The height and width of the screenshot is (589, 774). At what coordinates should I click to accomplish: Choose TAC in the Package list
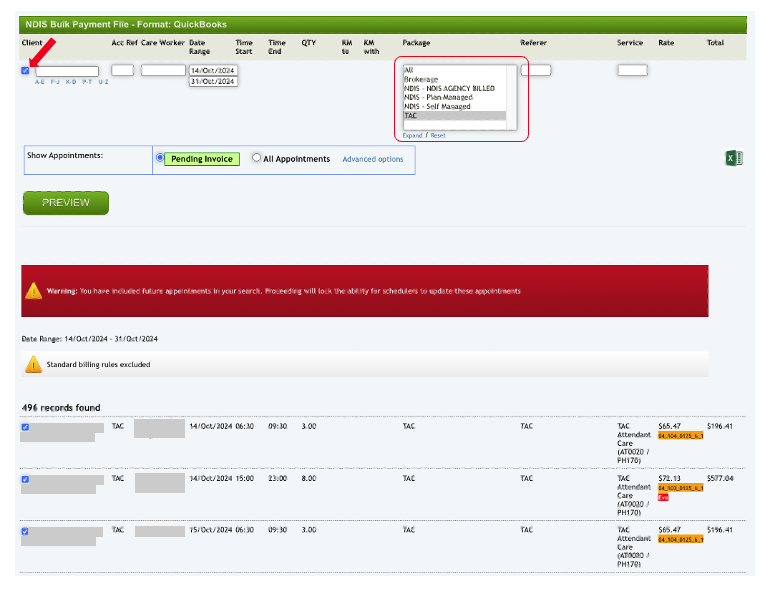point(455,116)
